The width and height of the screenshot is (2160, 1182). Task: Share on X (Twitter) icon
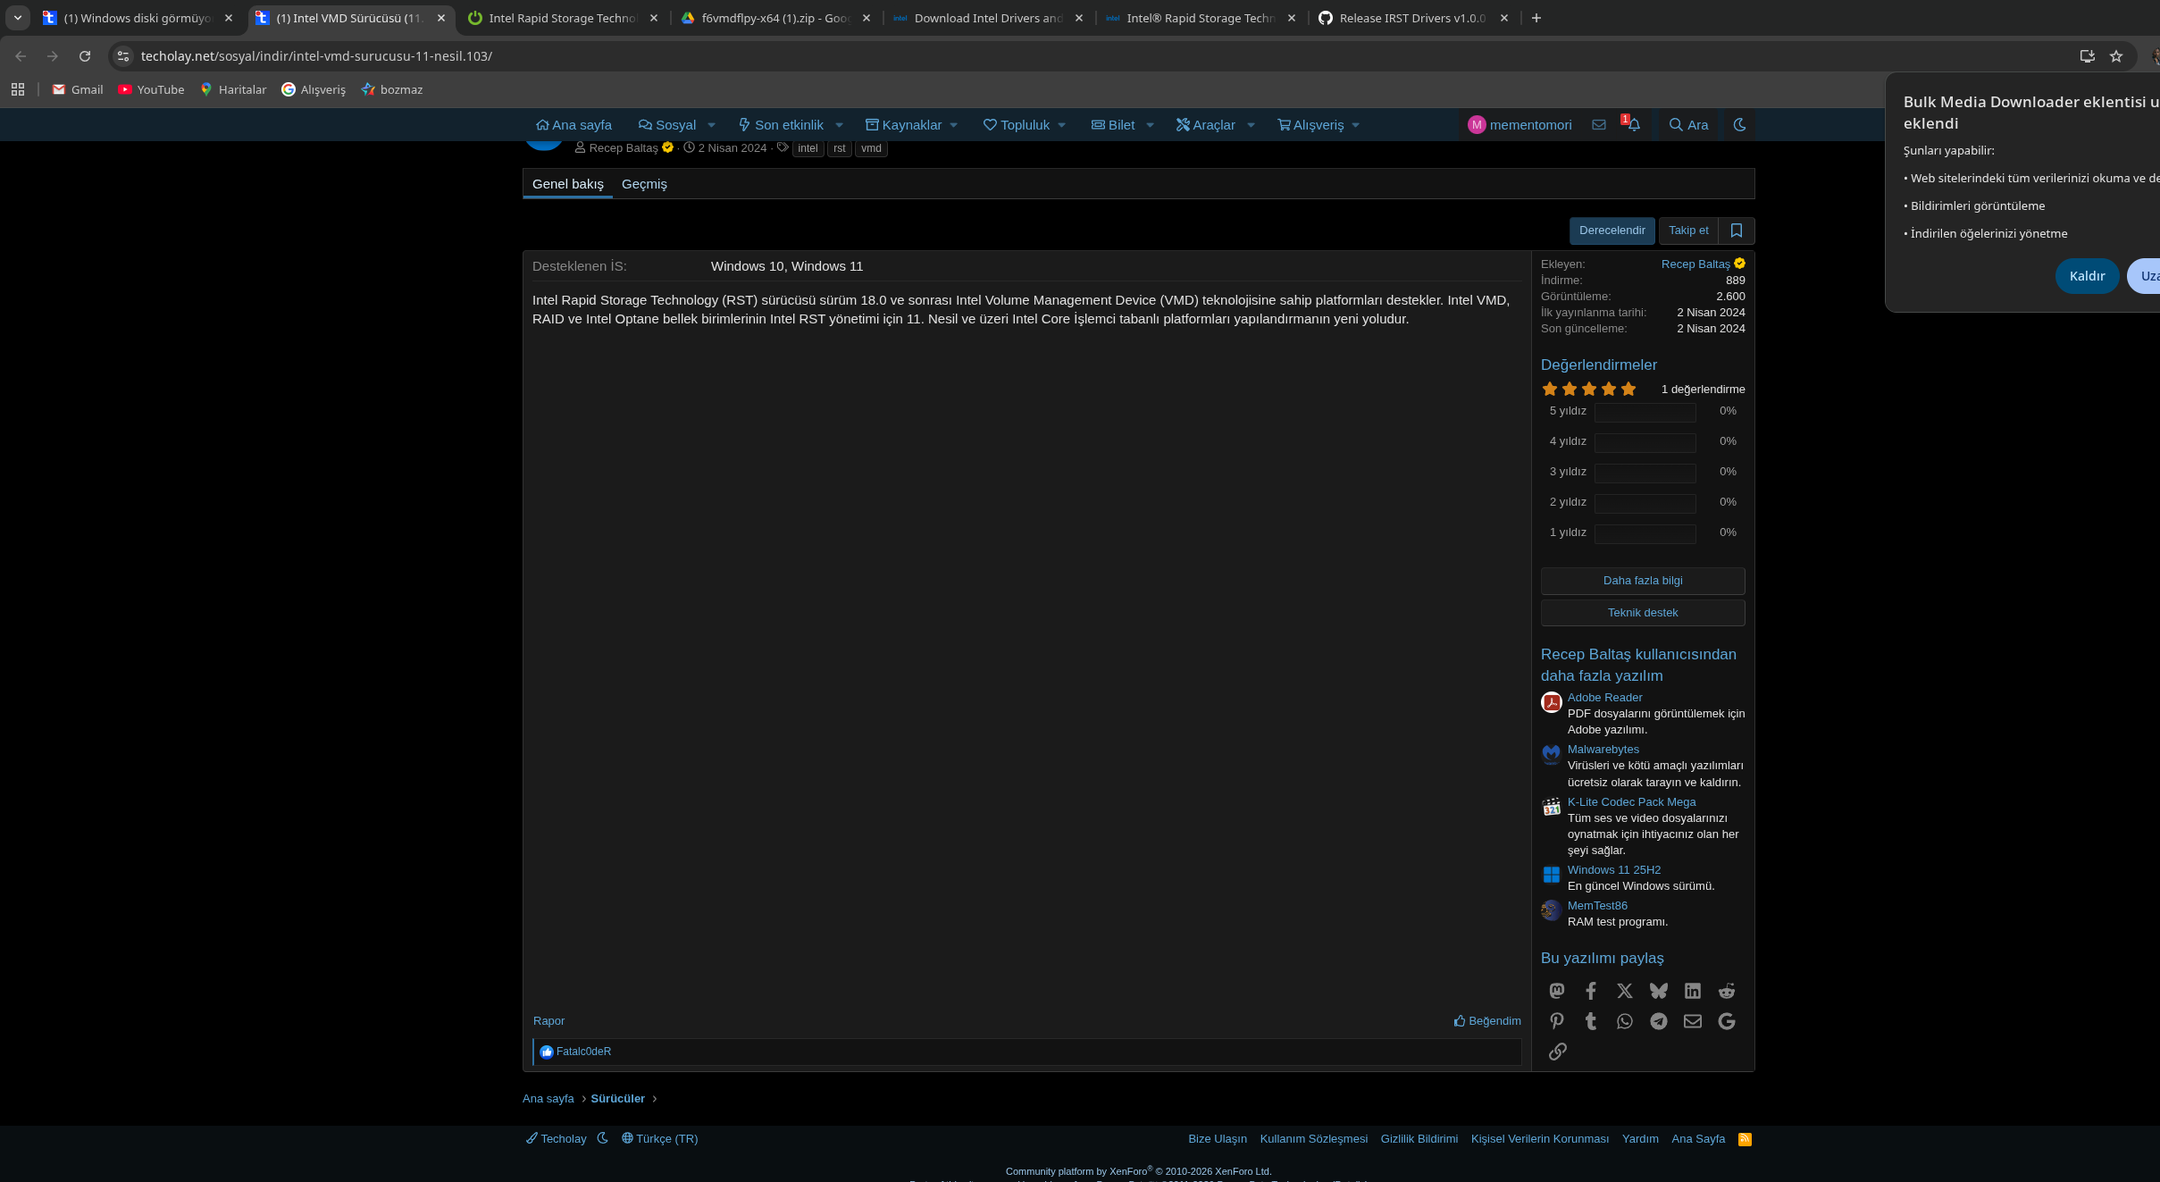coord(1625,991)
